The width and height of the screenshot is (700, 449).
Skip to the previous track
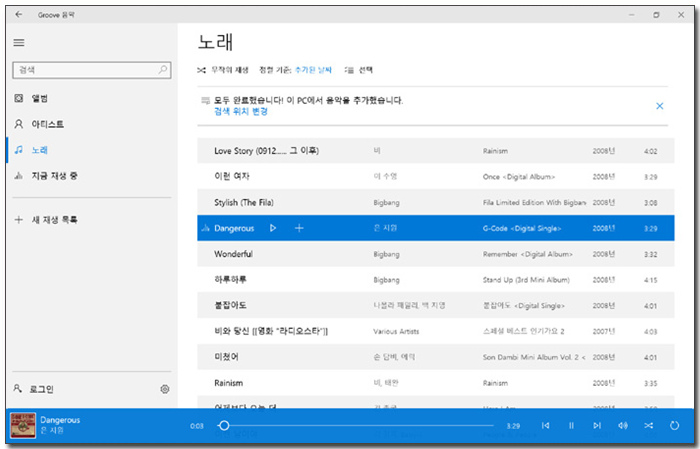(545, 425)
